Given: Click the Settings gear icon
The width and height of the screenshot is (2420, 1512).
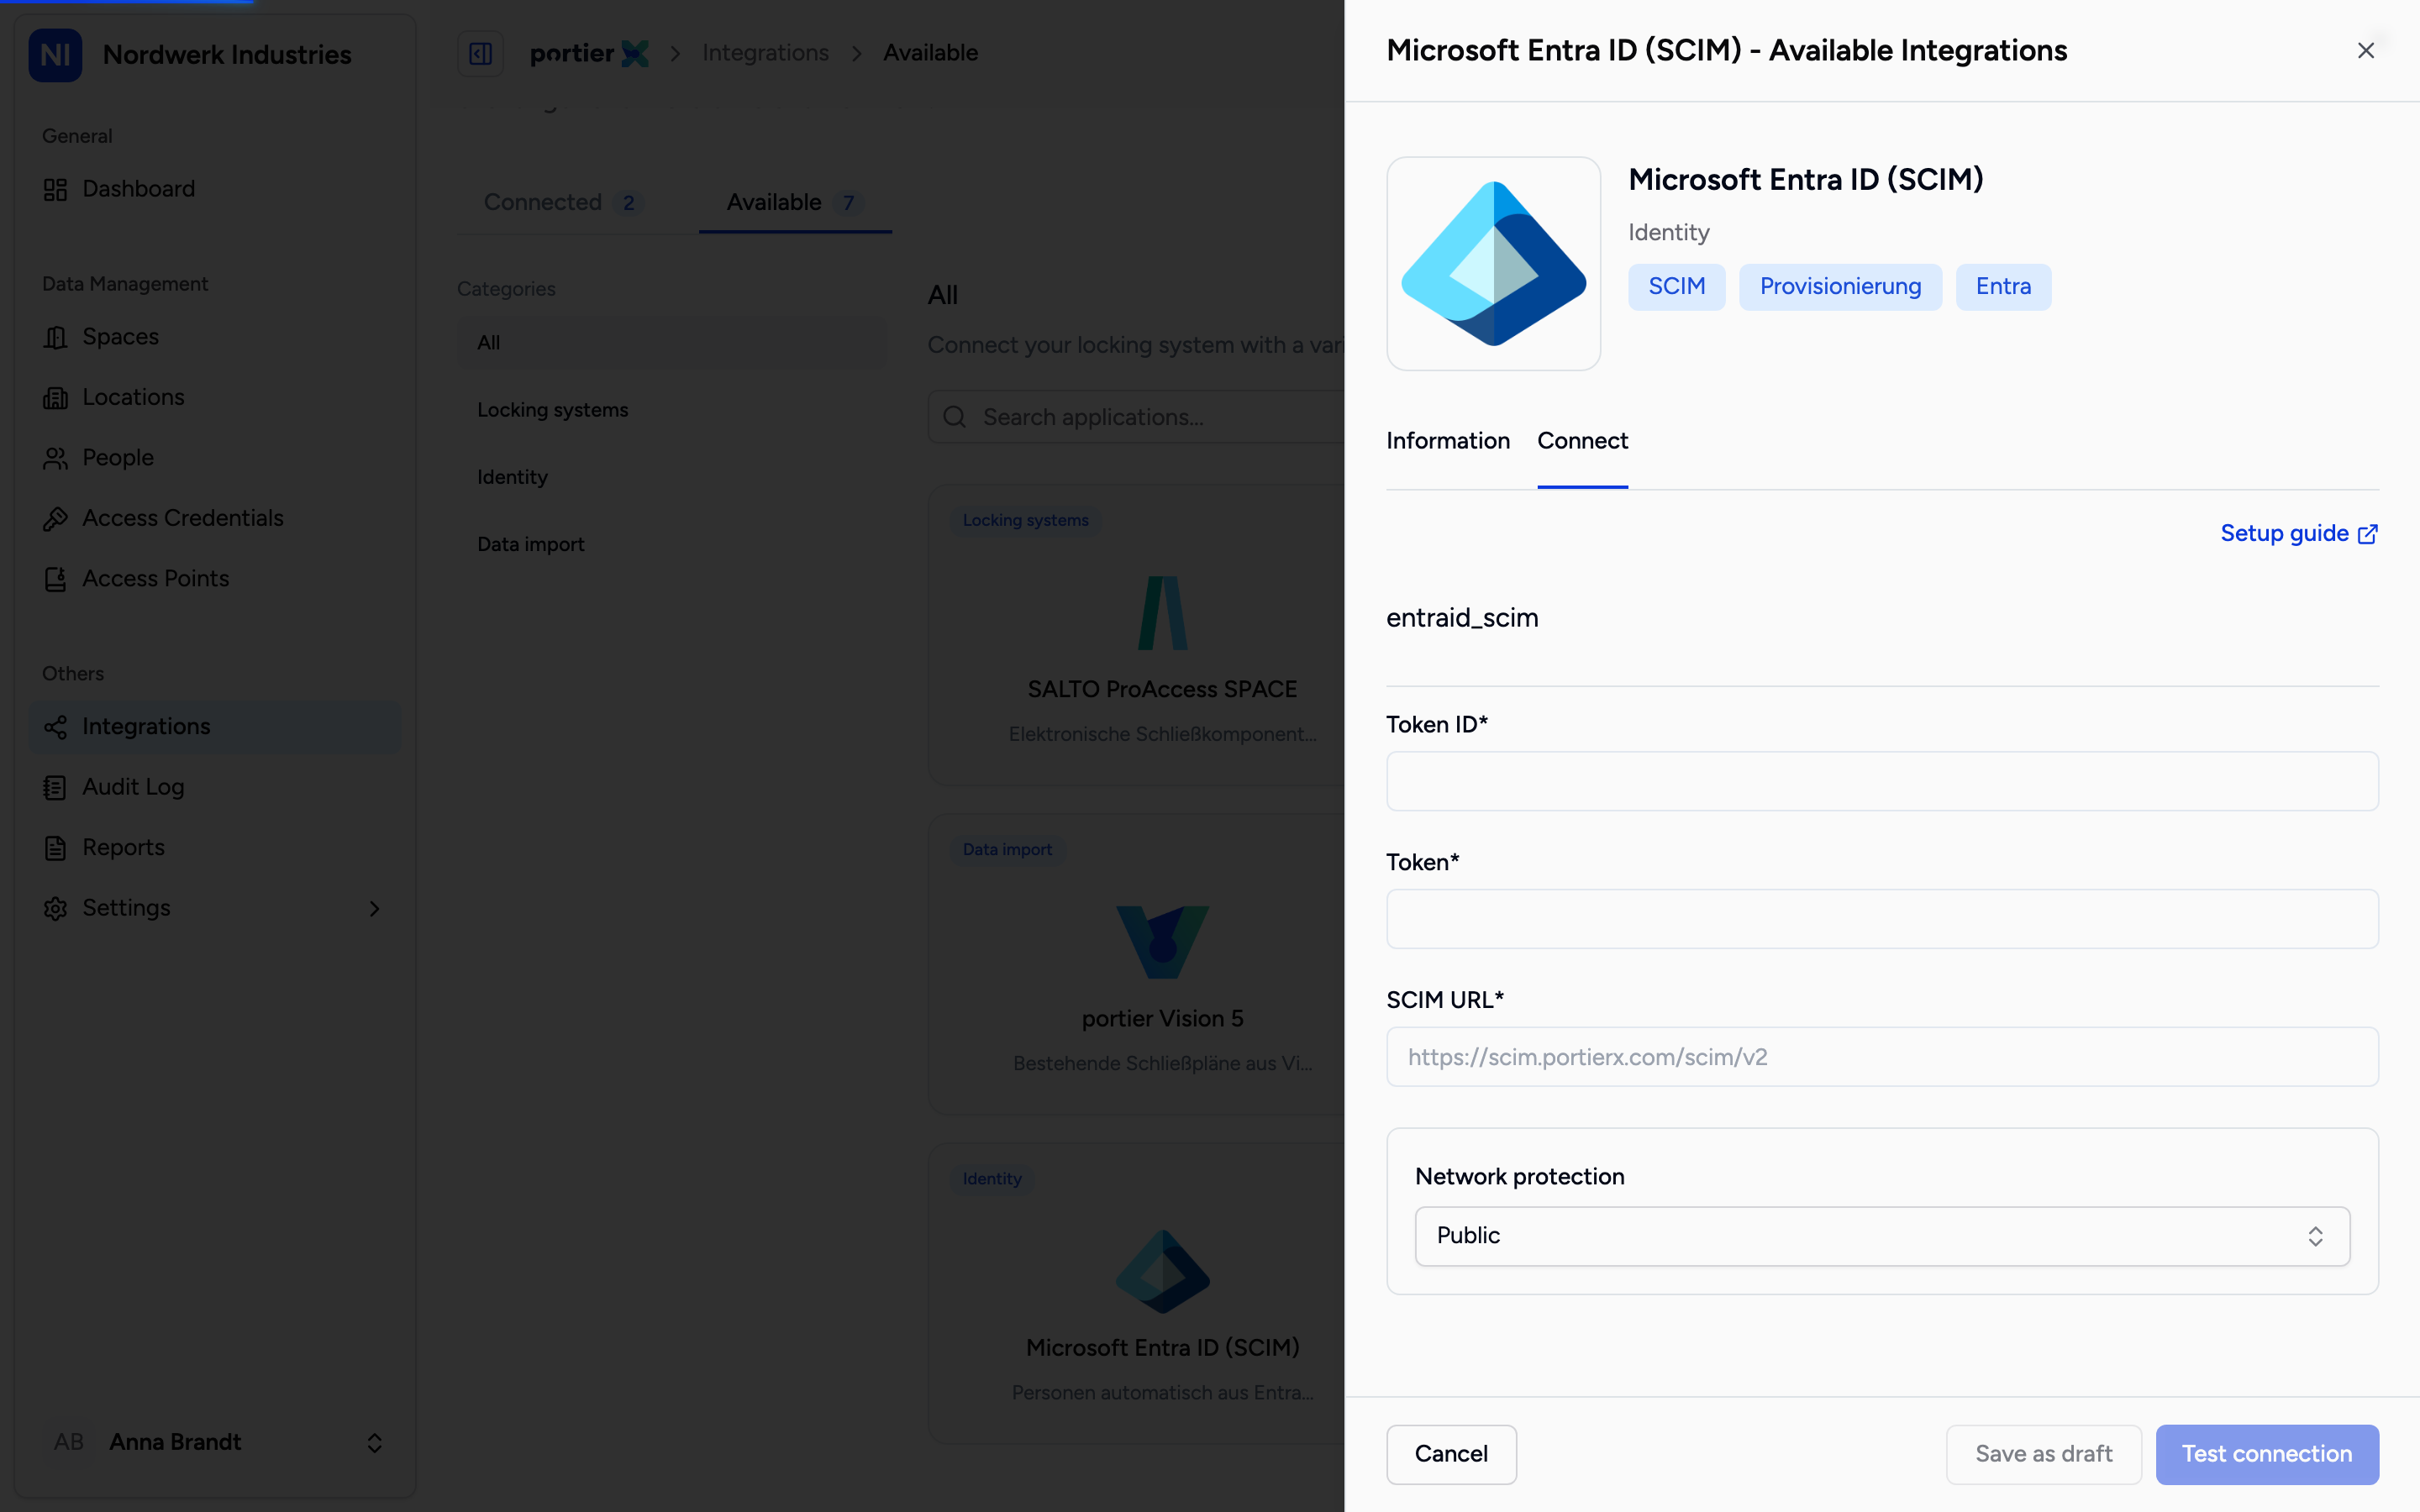Looking at the screenshot, I should [x=55, y=908].
